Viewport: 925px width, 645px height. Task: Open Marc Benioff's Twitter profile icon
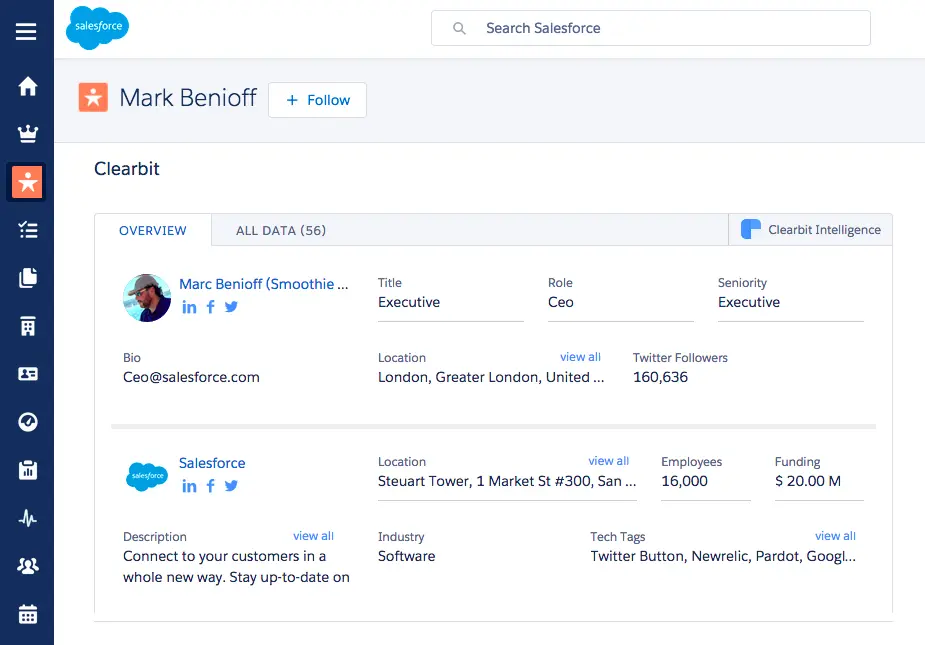tap(231, 307)
